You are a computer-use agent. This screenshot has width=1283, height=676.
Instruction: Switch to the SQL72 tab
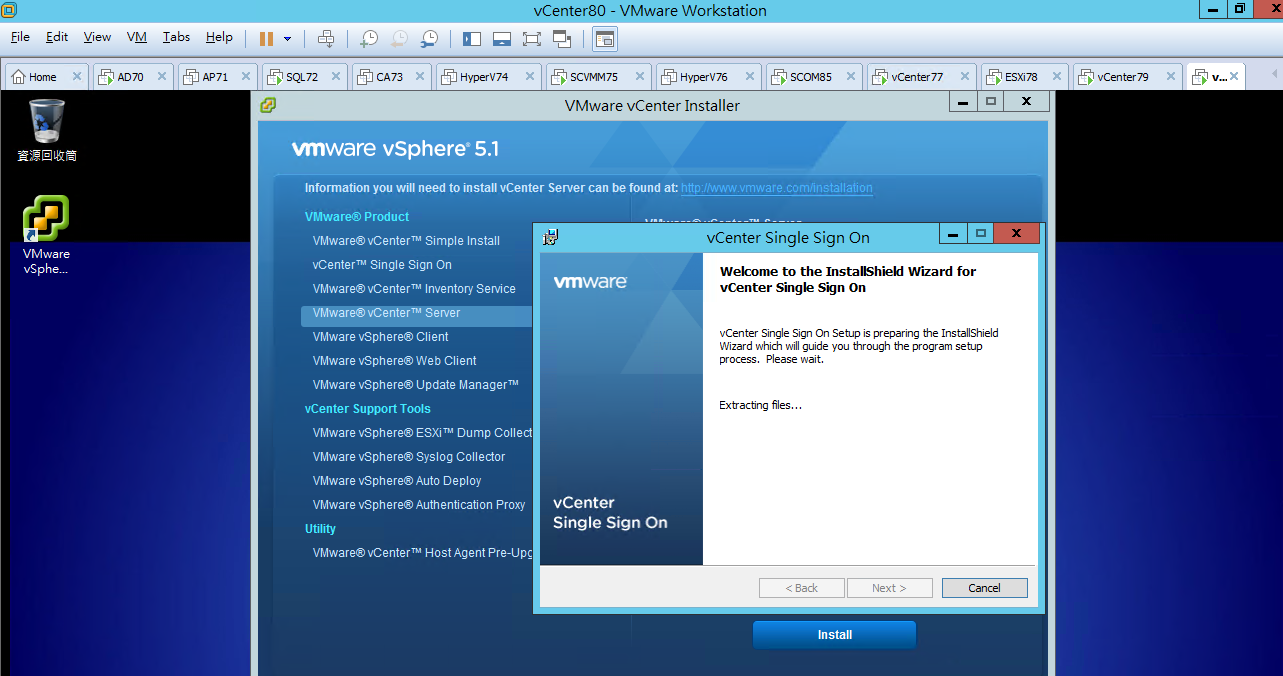pos(302,77)
